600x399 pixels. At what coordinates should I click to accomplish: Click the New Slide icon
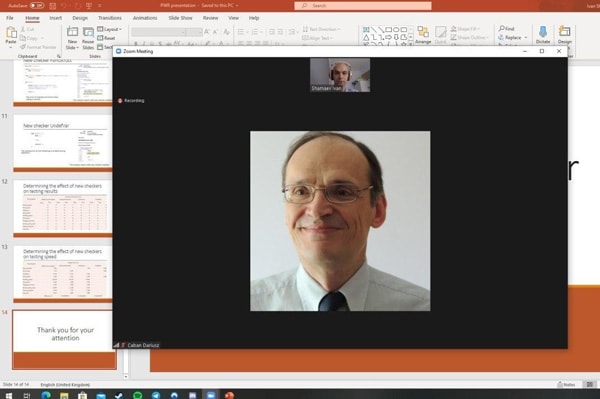tap(72, 33)
